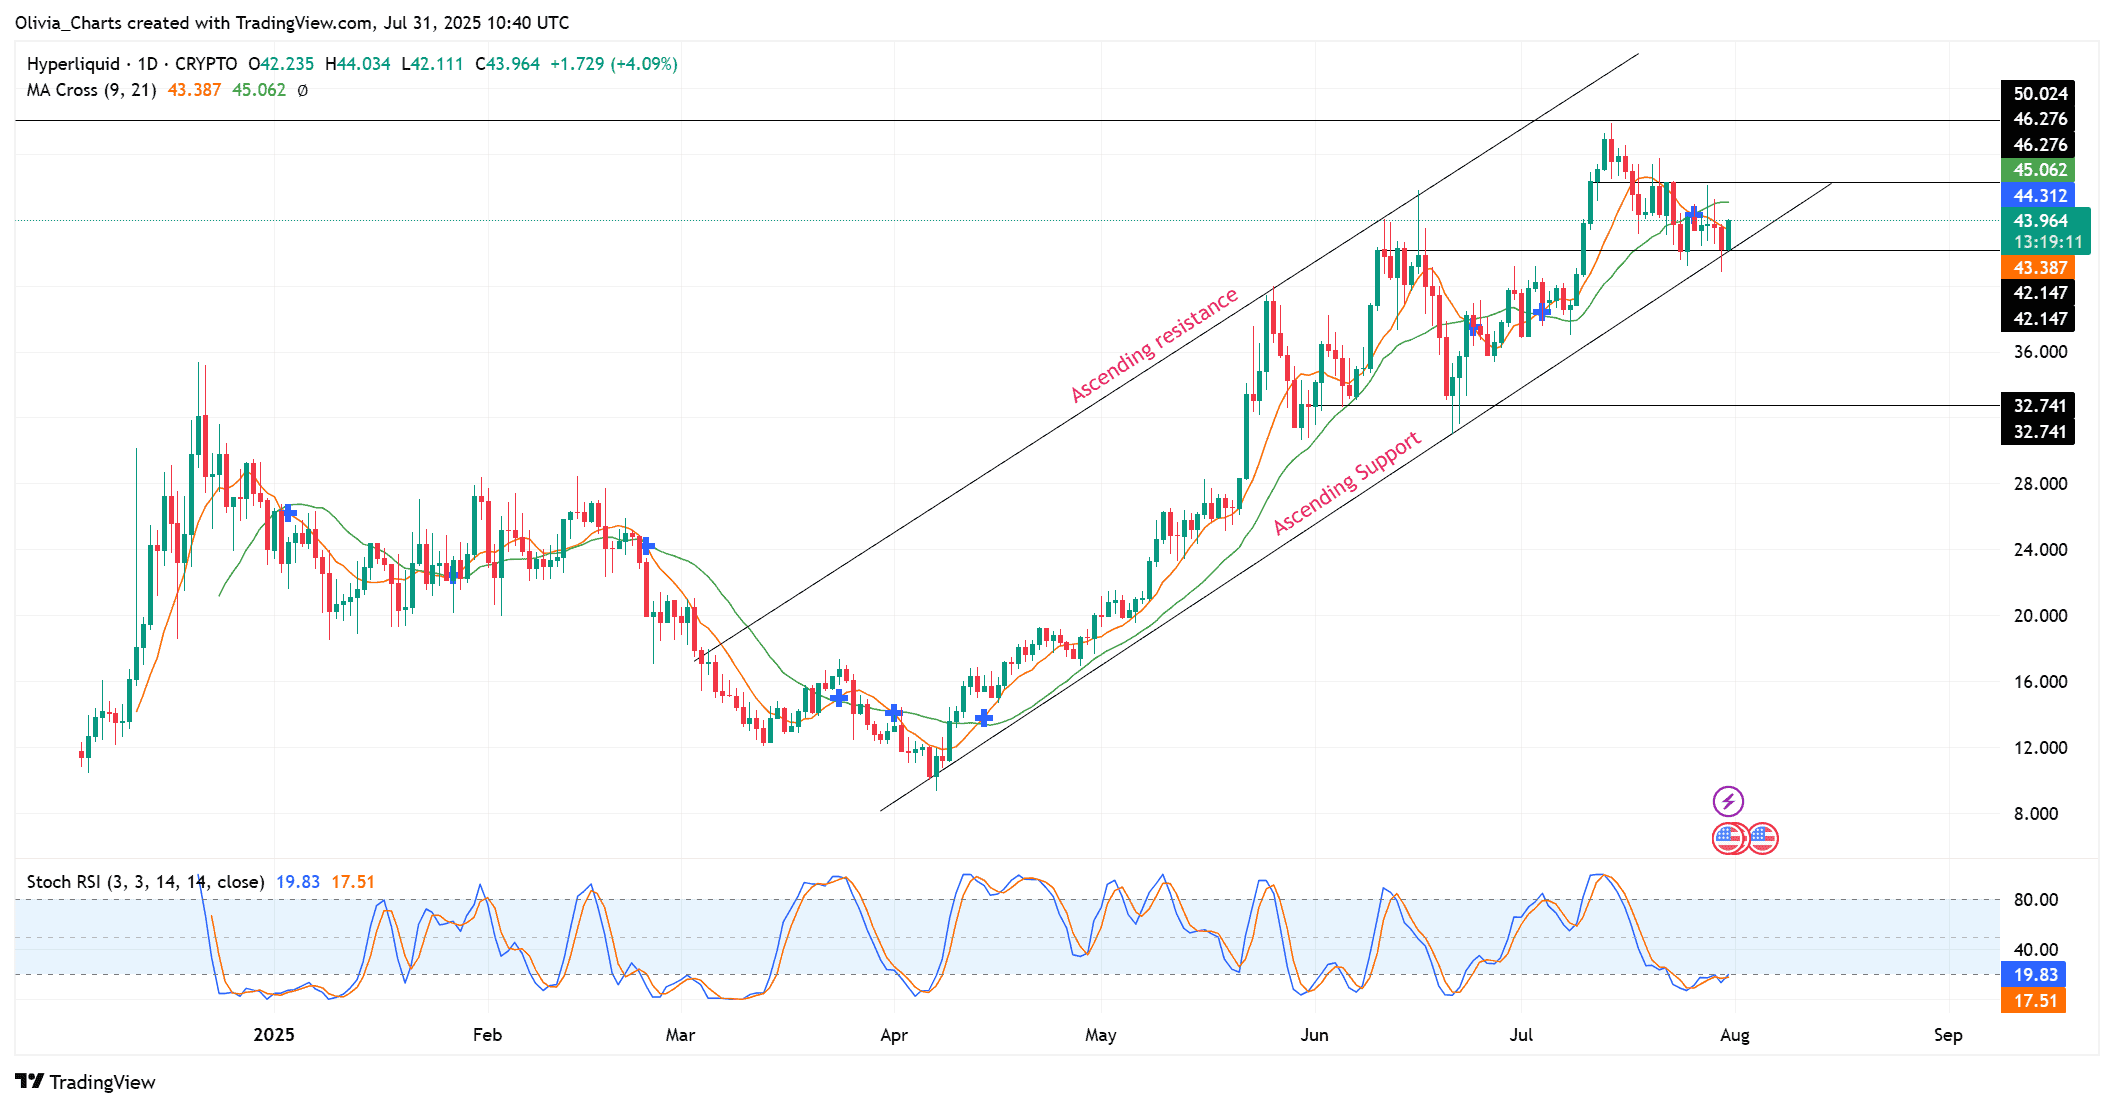Click the close value C43.964 in the legend
2114x1108 pixels.
[x=507, y=64]
